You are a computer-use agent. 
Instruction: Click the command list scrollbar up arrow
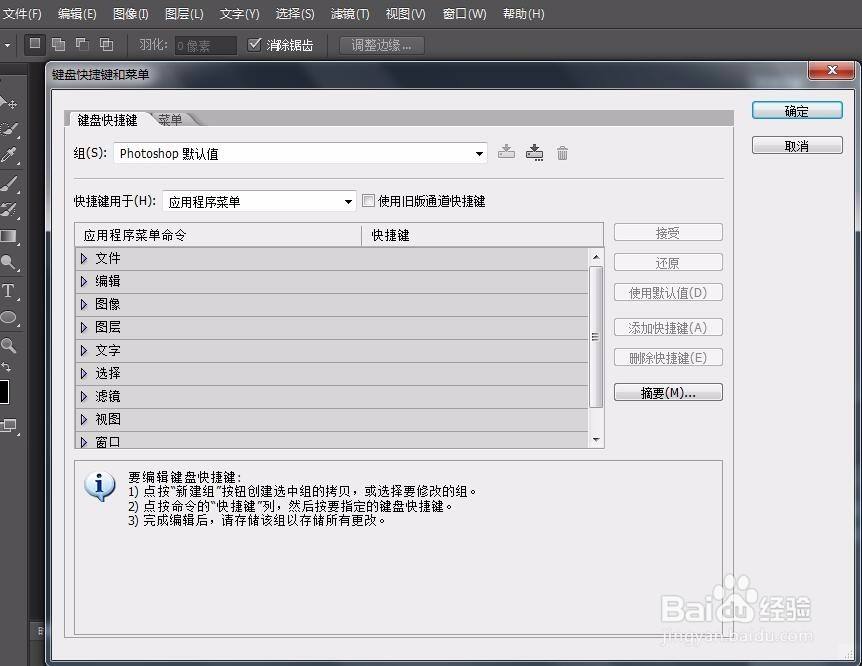click(596, 257)
